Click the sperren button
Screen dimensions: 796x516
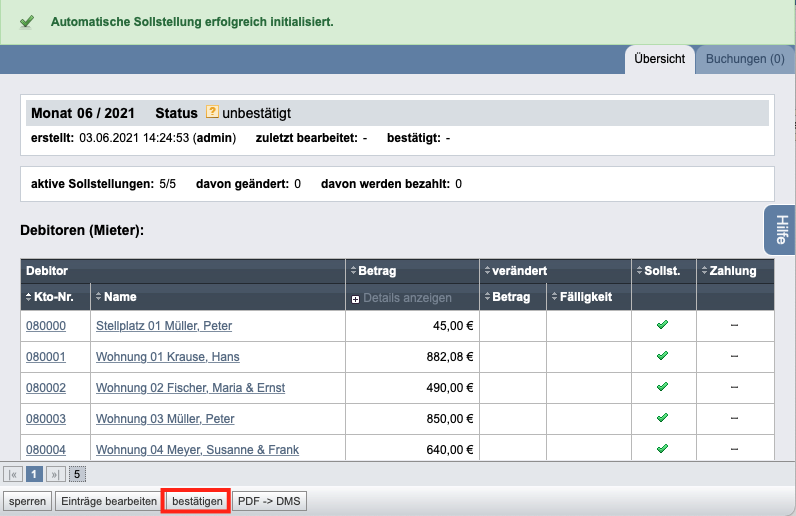27,501
